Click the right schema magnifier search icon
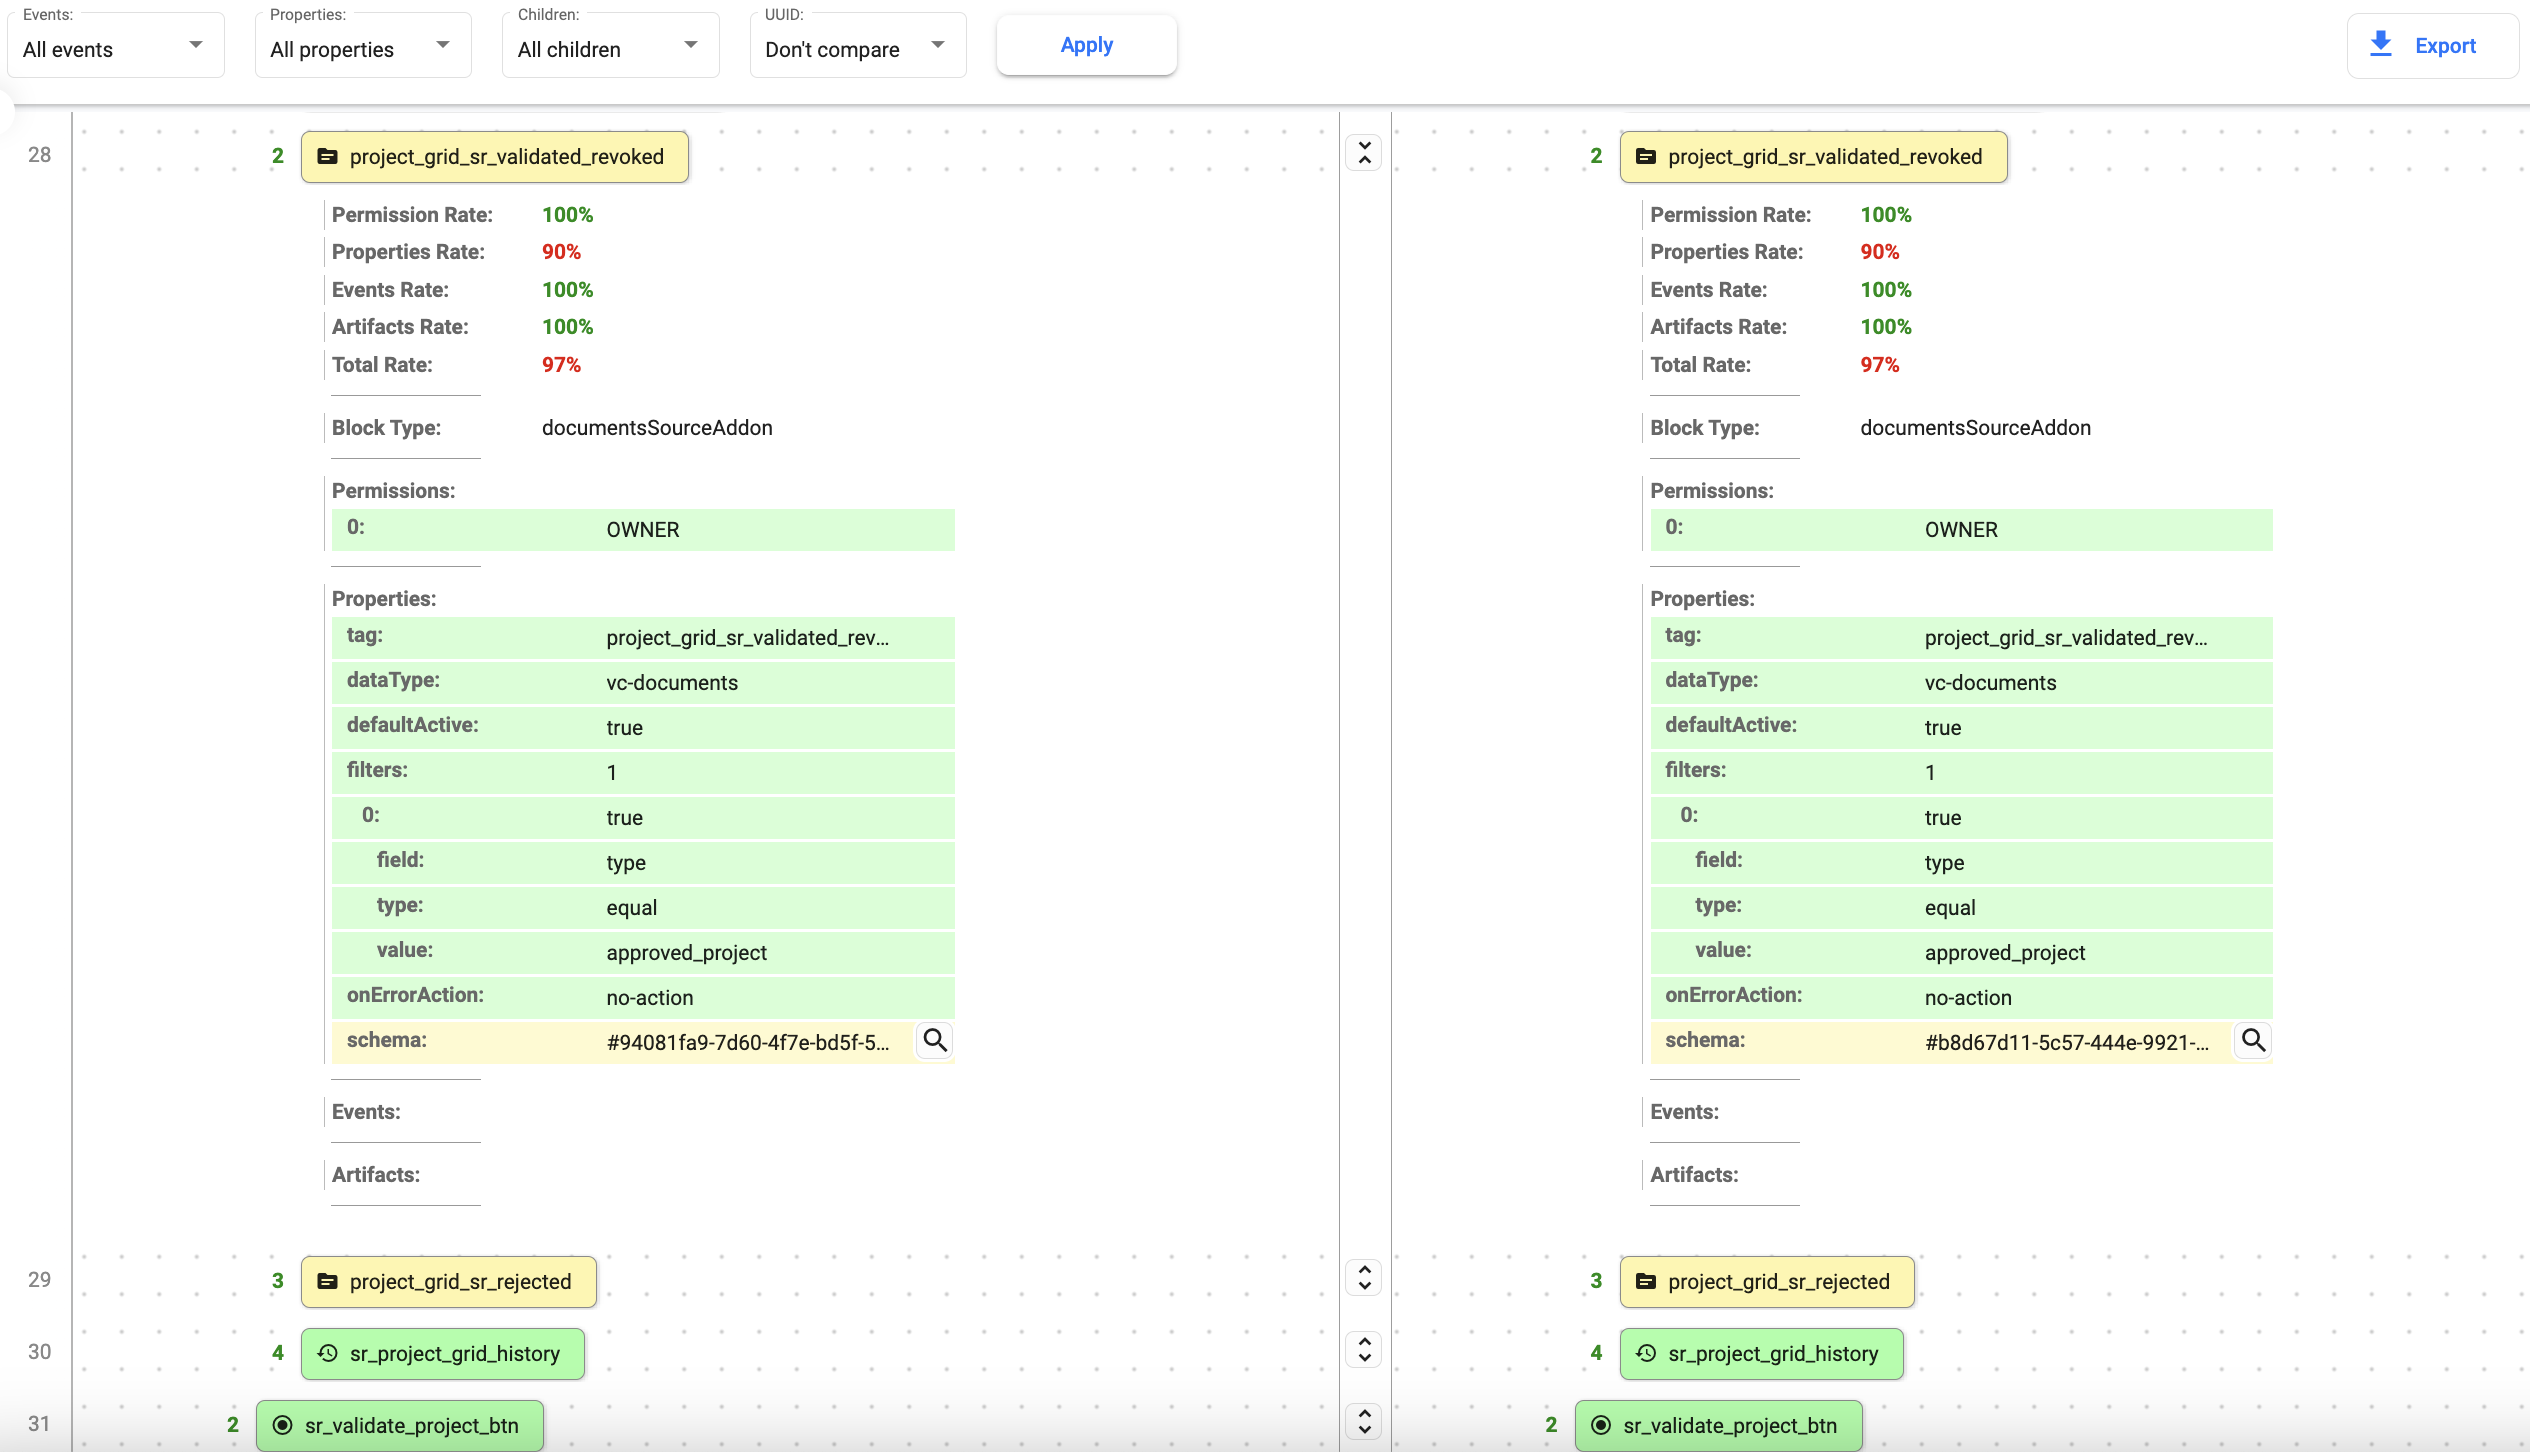This screenshot has width=2530, height=1452. pyautogui.click(x=2253, y=1041)
